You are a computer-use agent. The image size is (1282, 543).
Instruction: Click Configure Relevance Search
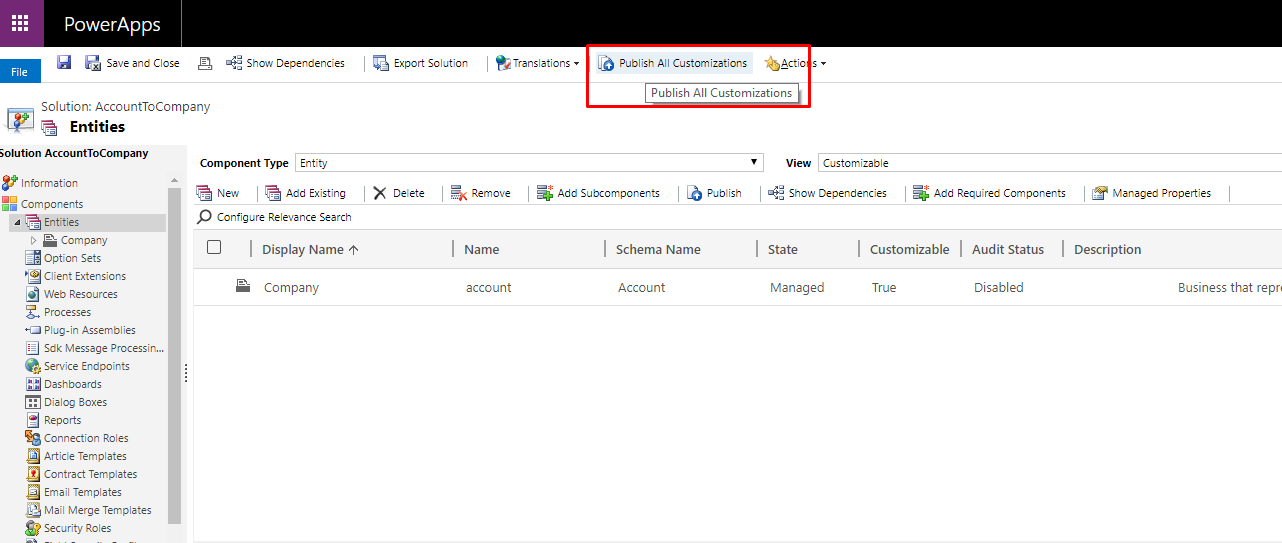point(275,217)
